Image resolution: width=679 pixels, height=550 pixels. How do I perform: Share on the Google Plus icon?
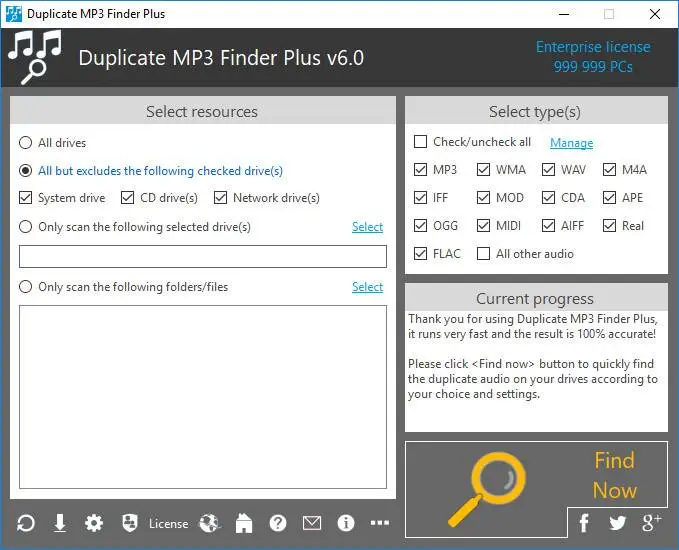tap(651, 523)
